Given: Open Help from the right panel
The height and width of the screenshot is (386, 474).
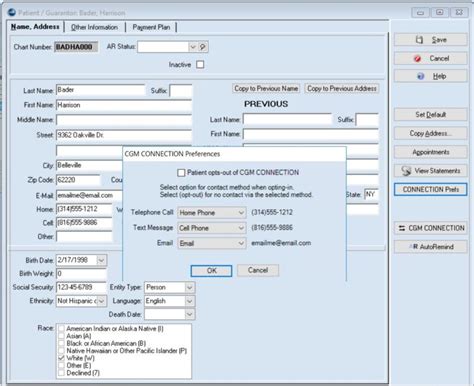Looking at the screenshot, I should pos(430,76).
